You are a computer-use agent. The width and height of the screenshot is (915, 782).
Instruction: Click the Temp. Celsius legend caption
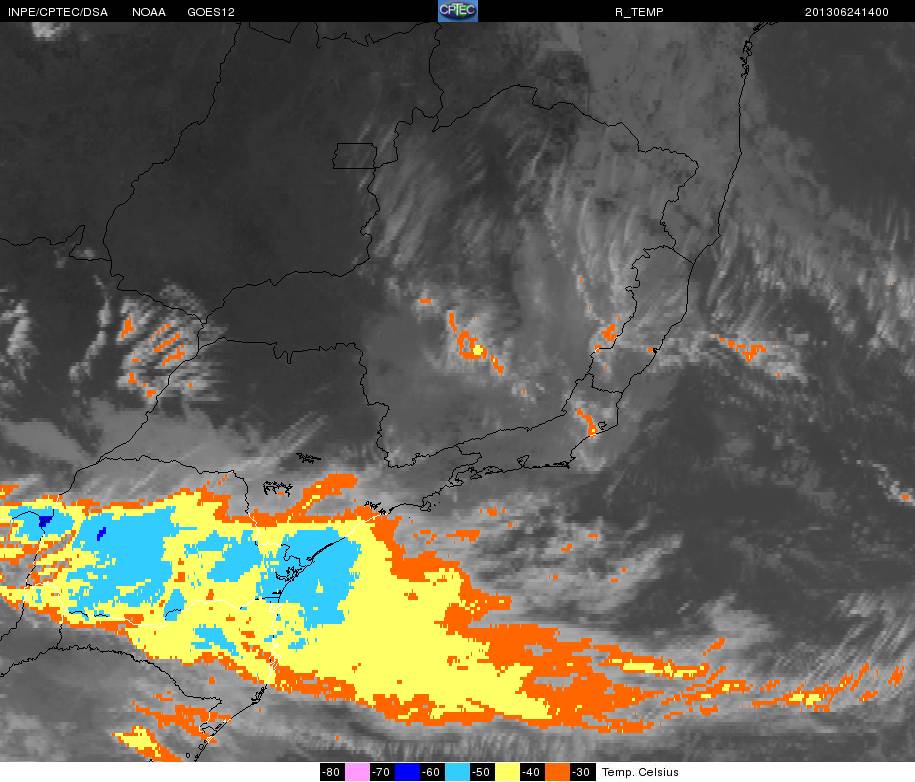(x=640, y=772)
